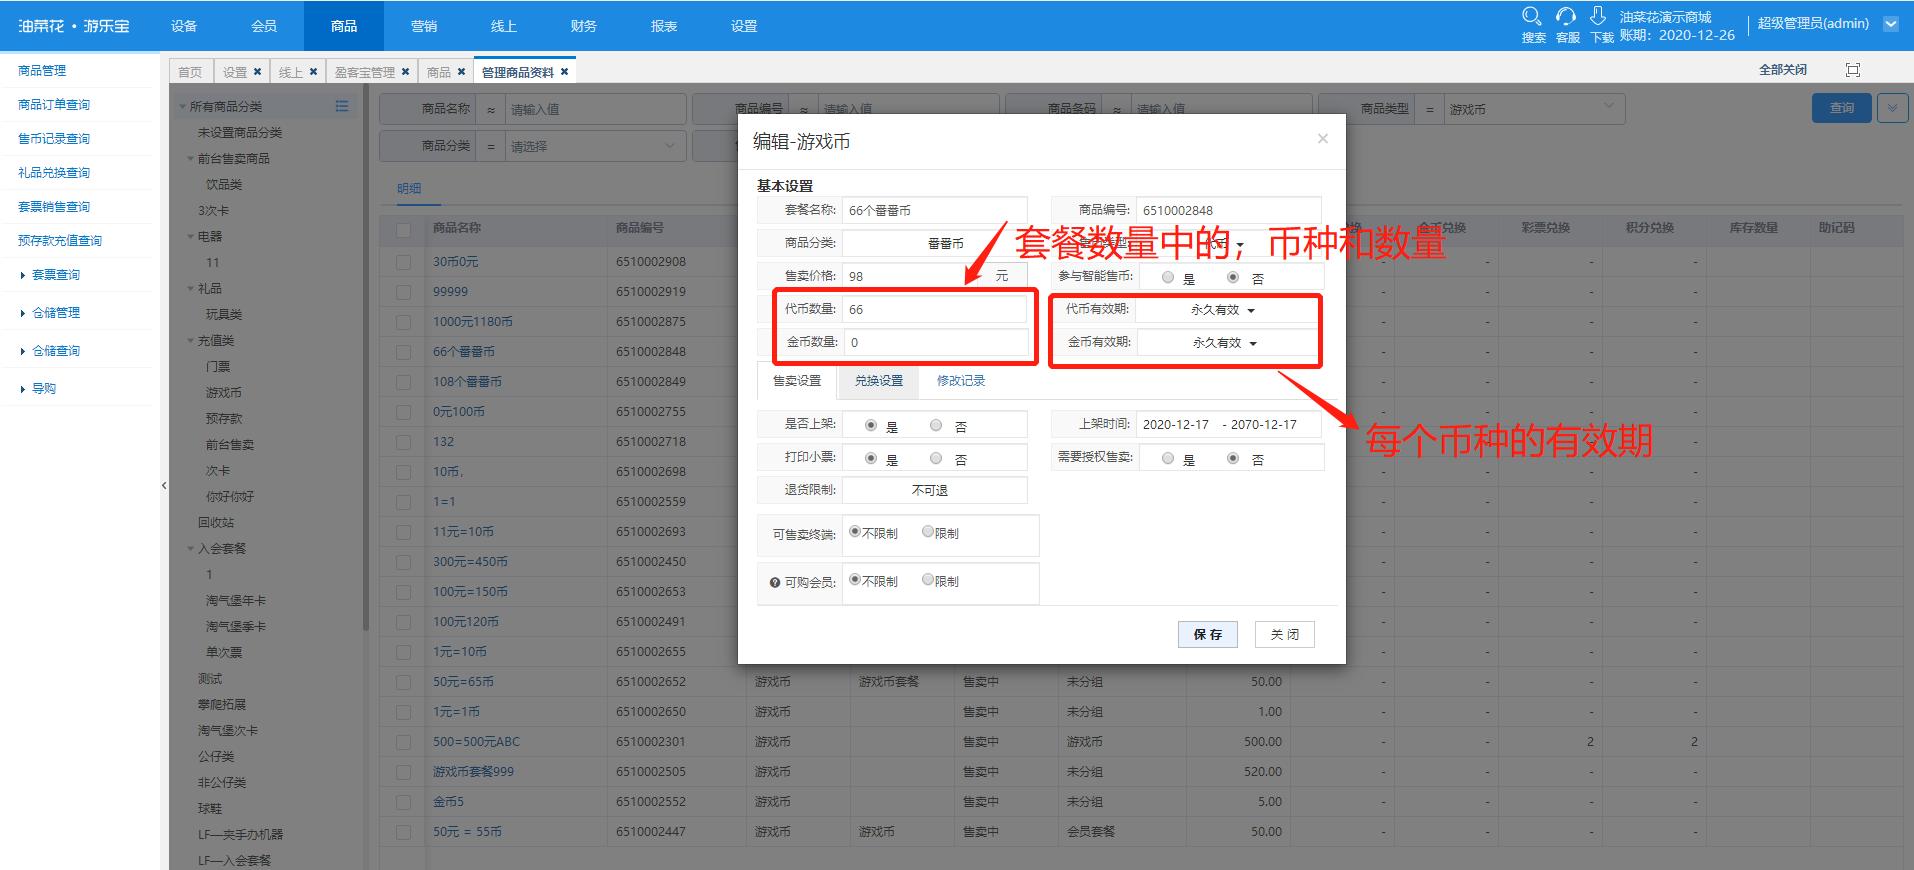The width and height of the screenshot is (1914, 870).
Task: Click the 查询 button
Action: pyautogui.click(x=1842, y=108)
